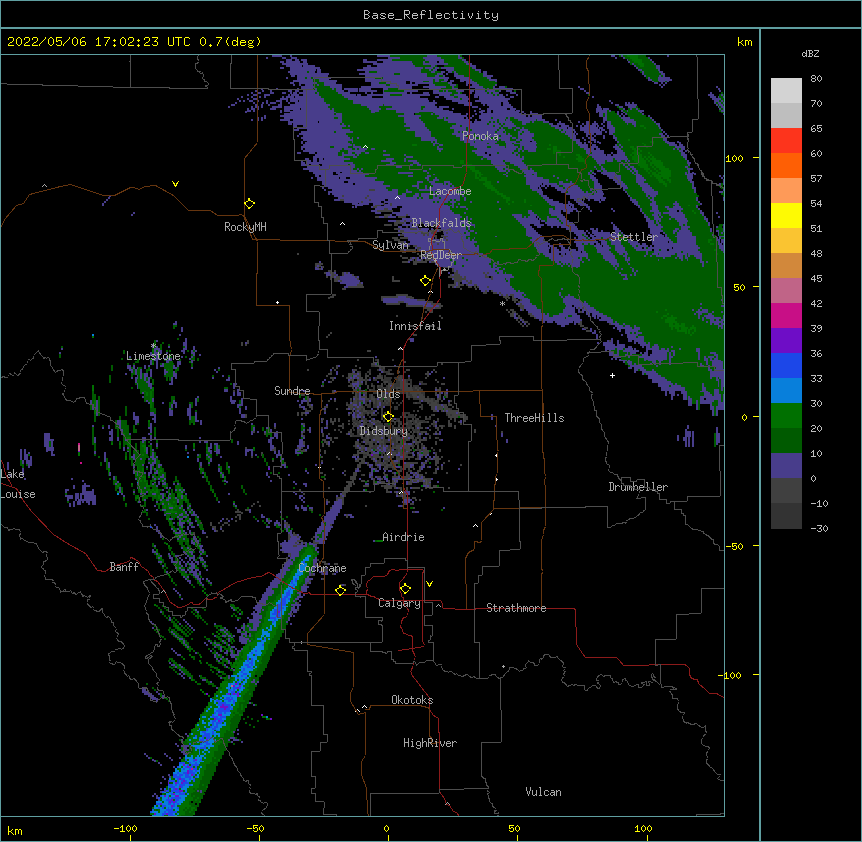The width and height of the screenshot is (862, 842).
Task: Click the HighRiver label
Action: click(x=430, y=743)
